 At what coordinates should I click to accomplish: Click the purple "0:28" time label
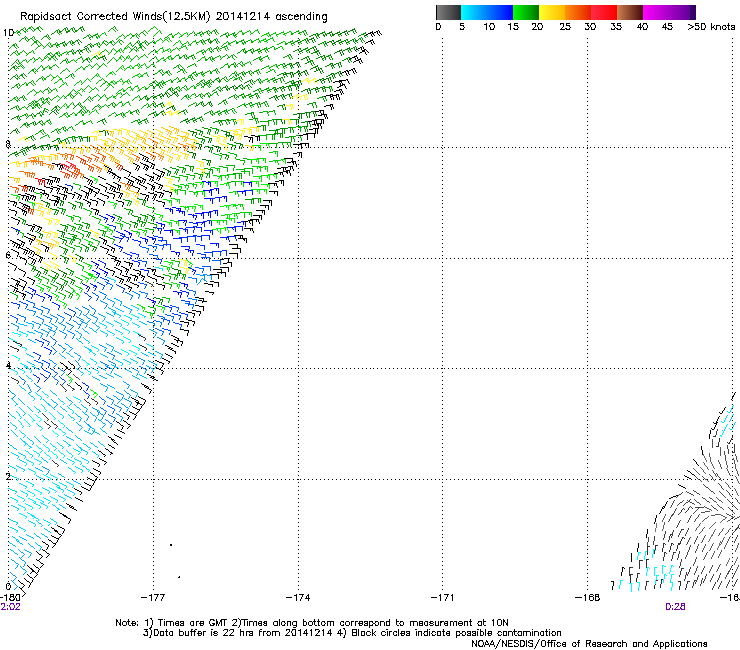tap(675, 607)
